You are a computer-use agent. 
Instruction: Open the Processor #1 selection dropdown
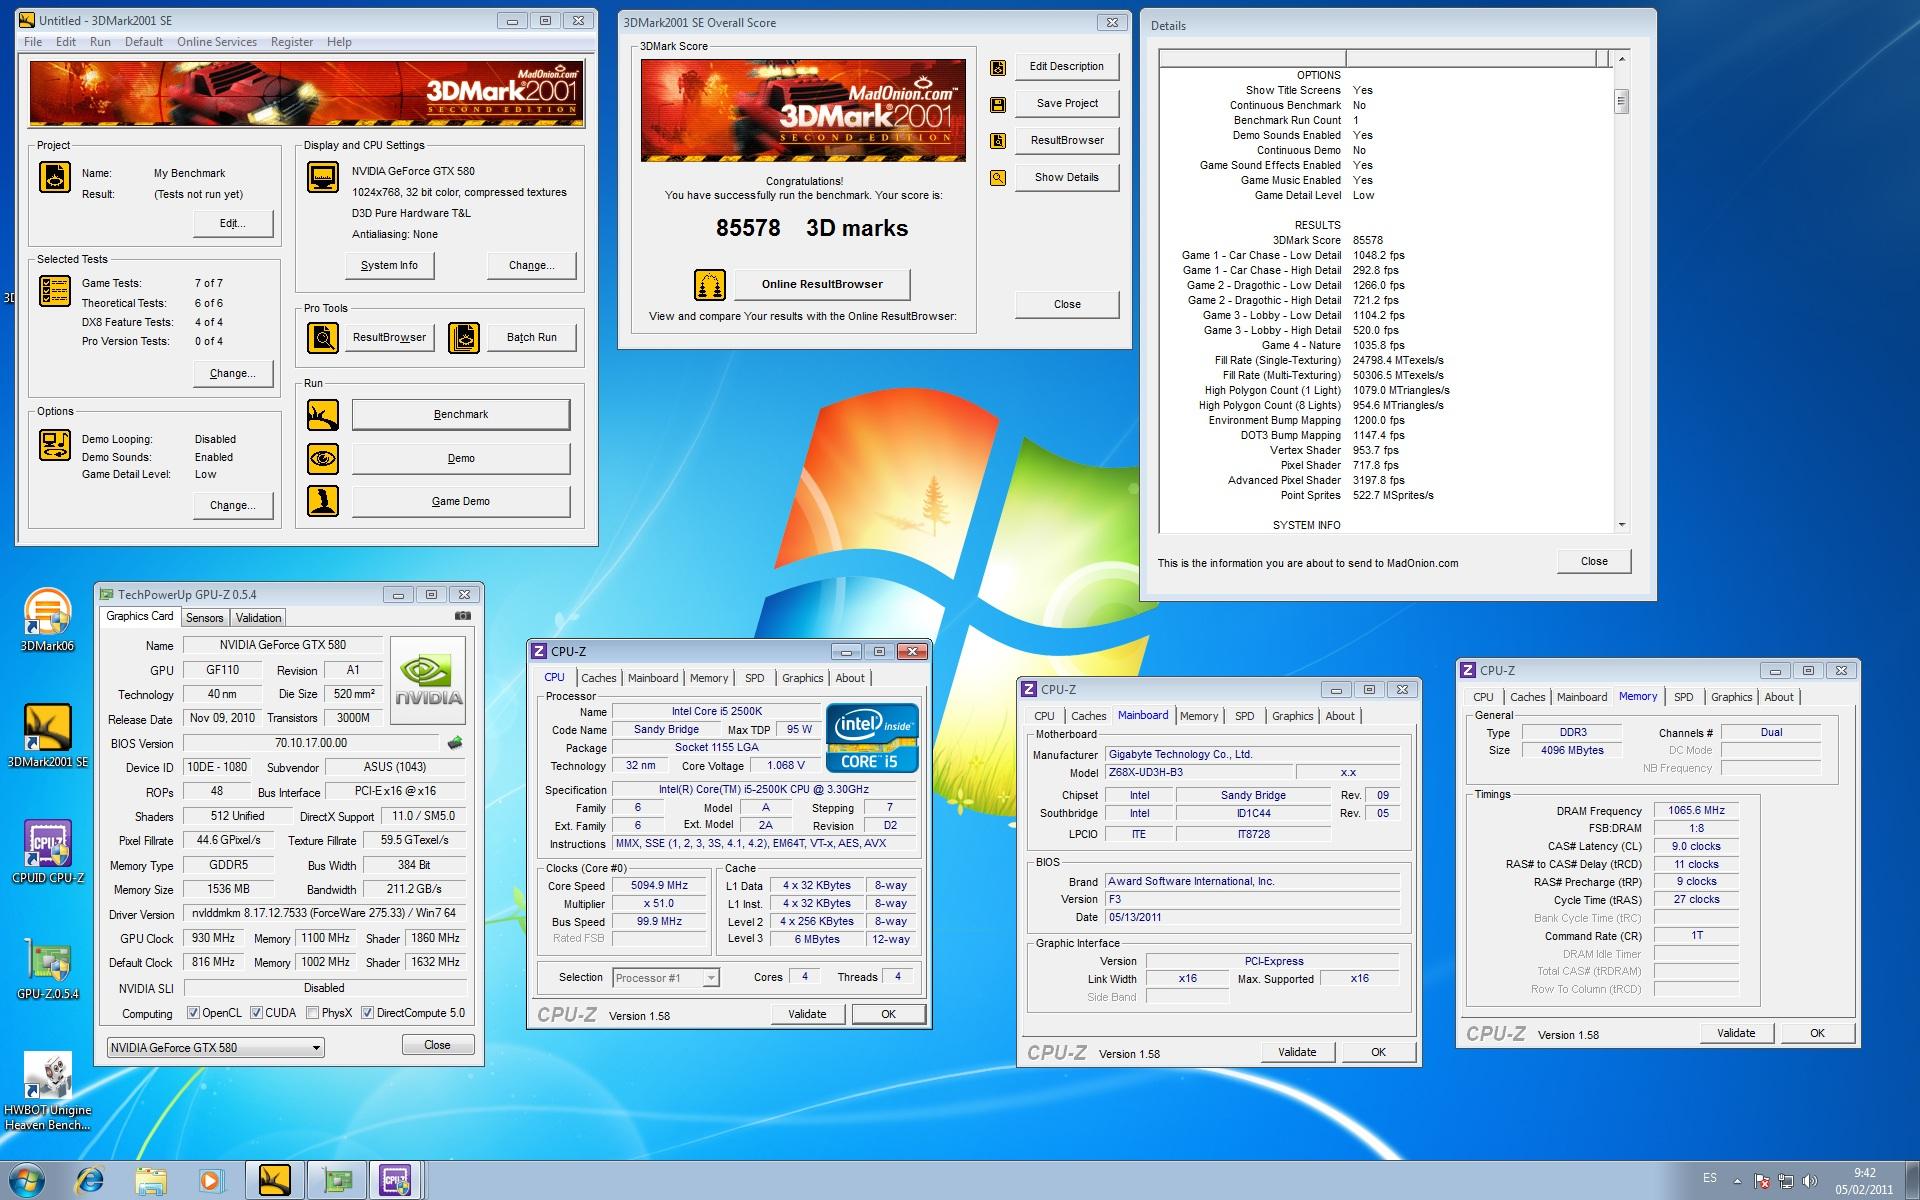[666, 978]
